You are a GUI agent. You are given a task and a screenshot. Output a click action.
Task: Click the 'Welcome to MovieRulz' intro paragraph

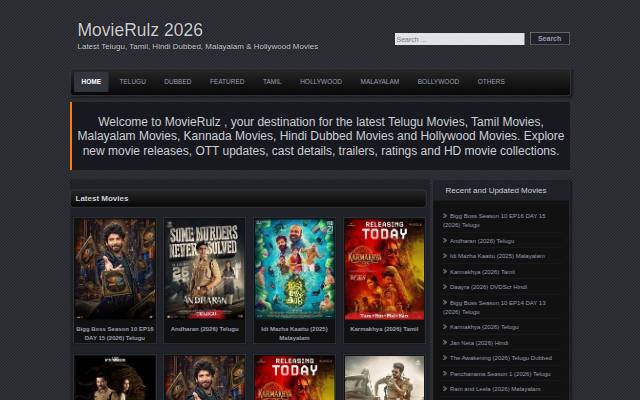(320, 136)
